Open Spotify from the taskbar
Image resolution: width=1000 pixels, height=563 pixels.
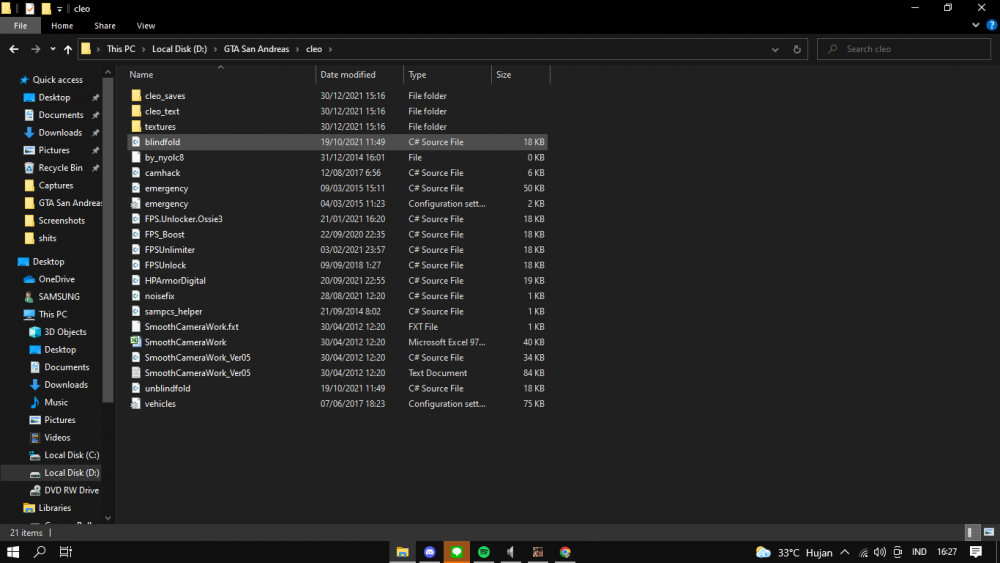point(484,552)
